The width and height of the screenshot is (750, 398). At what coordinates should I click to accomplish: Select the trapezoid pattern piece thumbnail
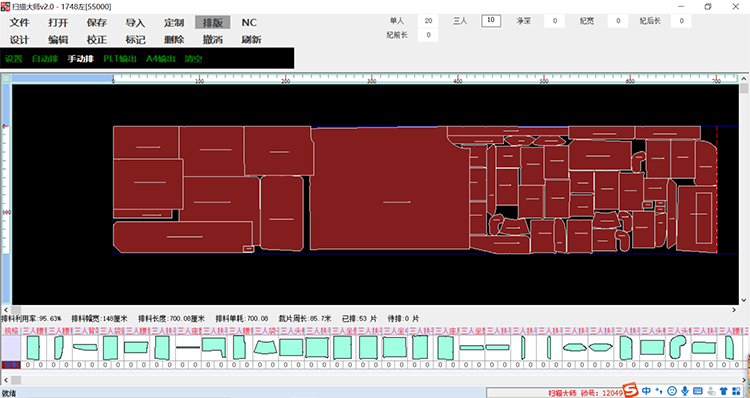[x=265, y=347]
